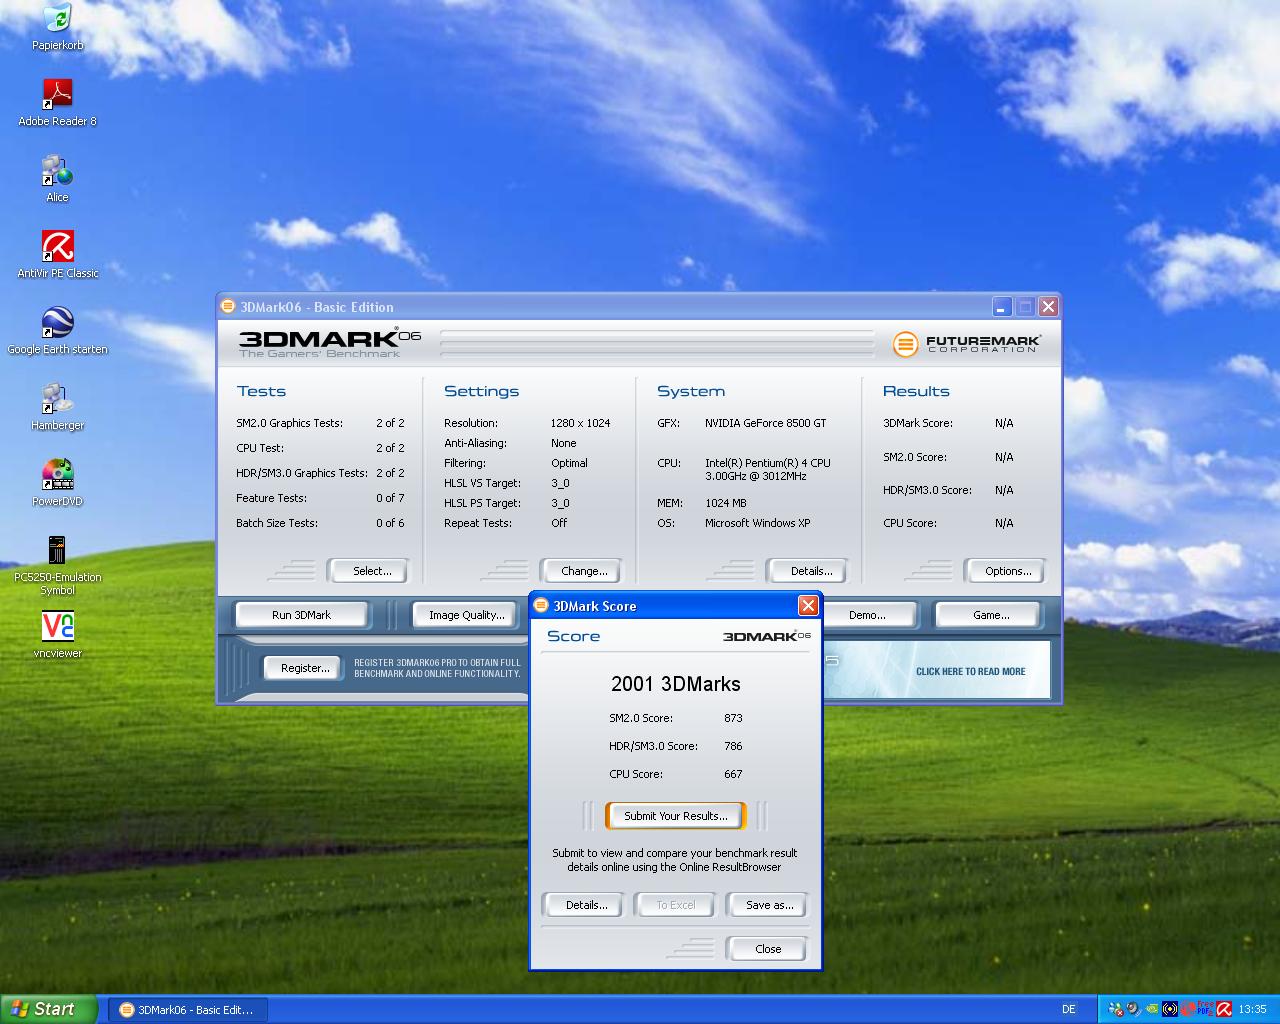Image resolution: width=1280 pixels, height=1024 pixels.
Task: Click the FreePDF tray icon
Action: pos(1205,1009)
